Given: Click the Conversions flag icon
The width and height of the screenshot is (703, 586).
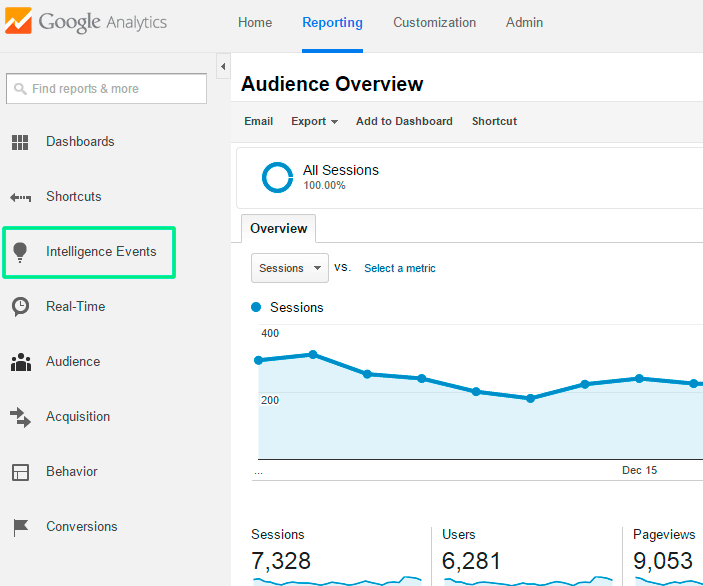Looking at the screenshot, I should (20, 527).
